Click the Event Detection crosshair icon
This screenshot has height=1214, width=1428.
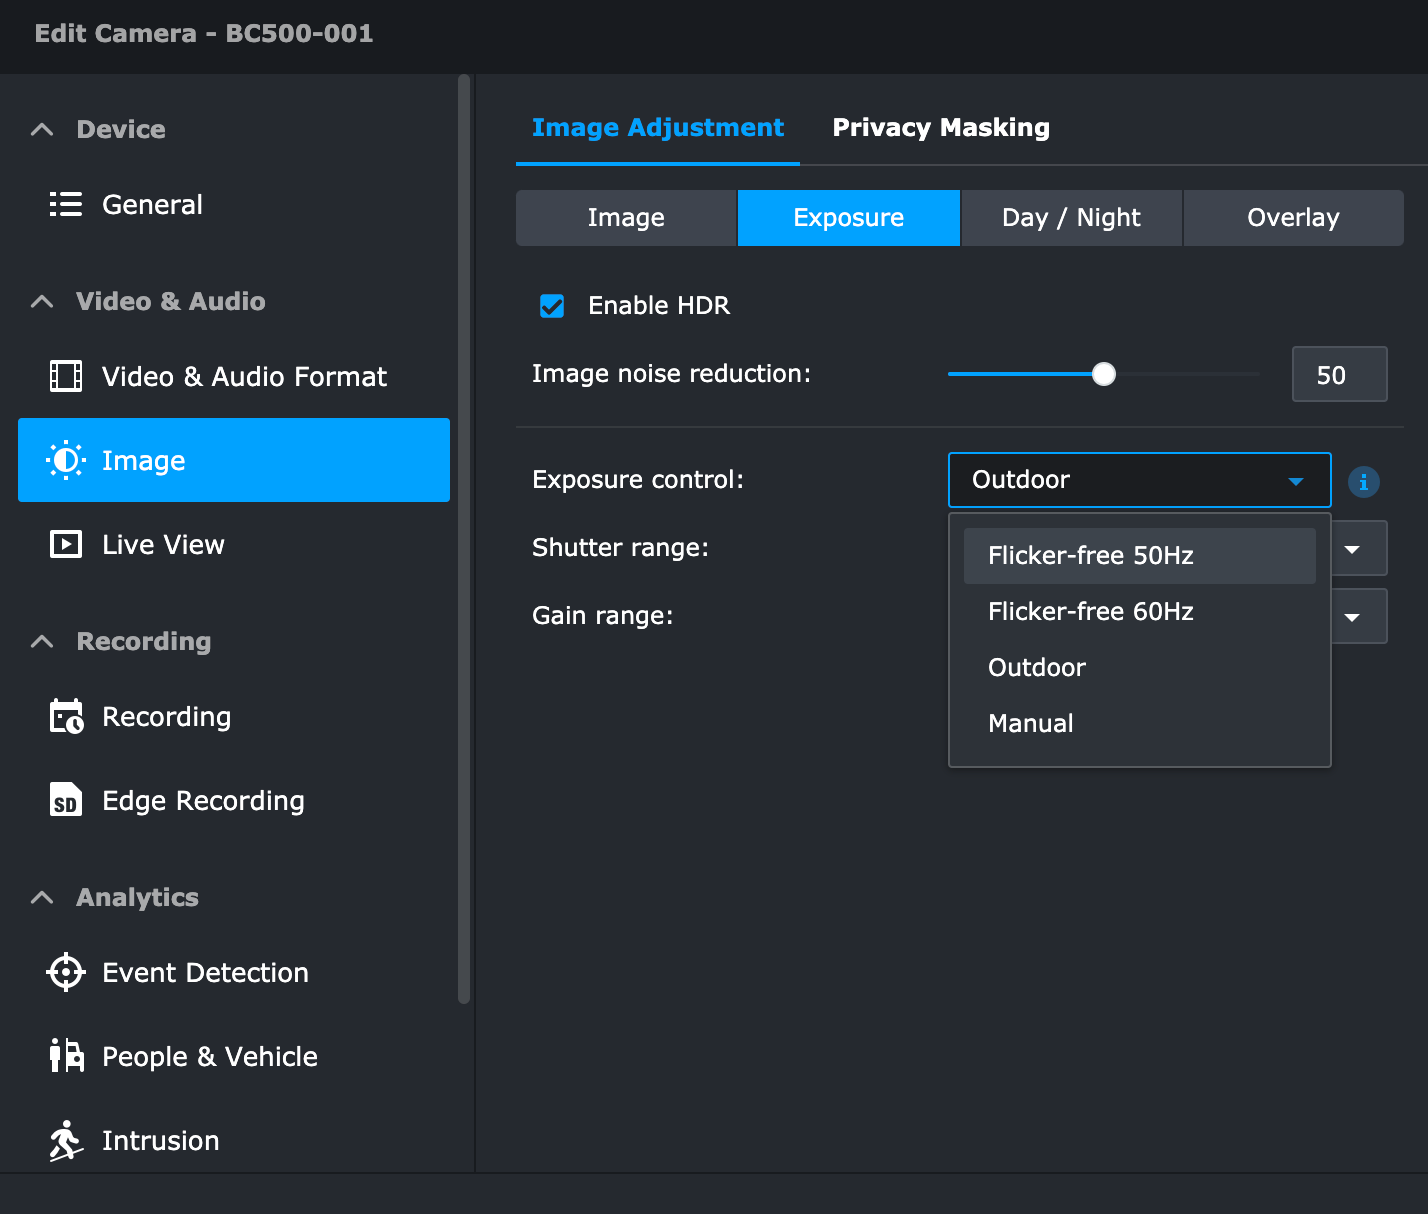point(66,973)
